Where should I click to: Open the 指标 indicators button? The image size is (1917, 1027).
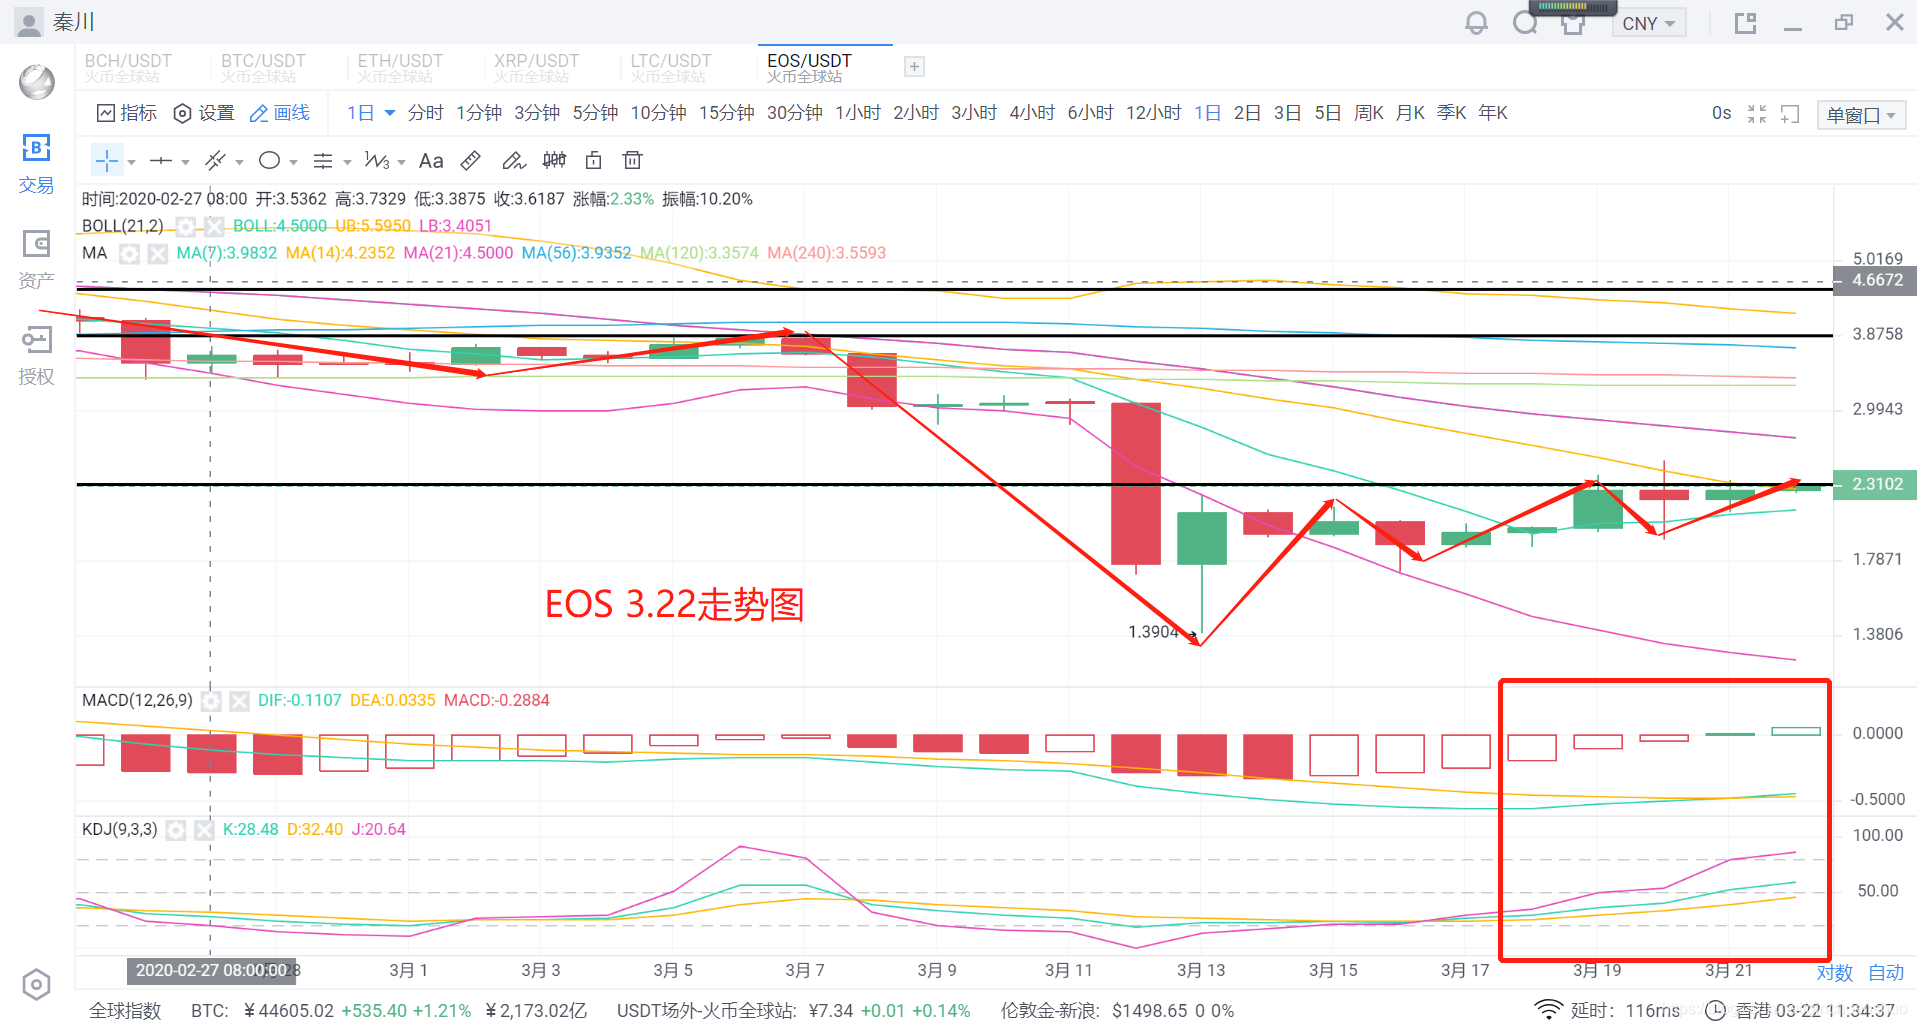(x=127, y=113)
